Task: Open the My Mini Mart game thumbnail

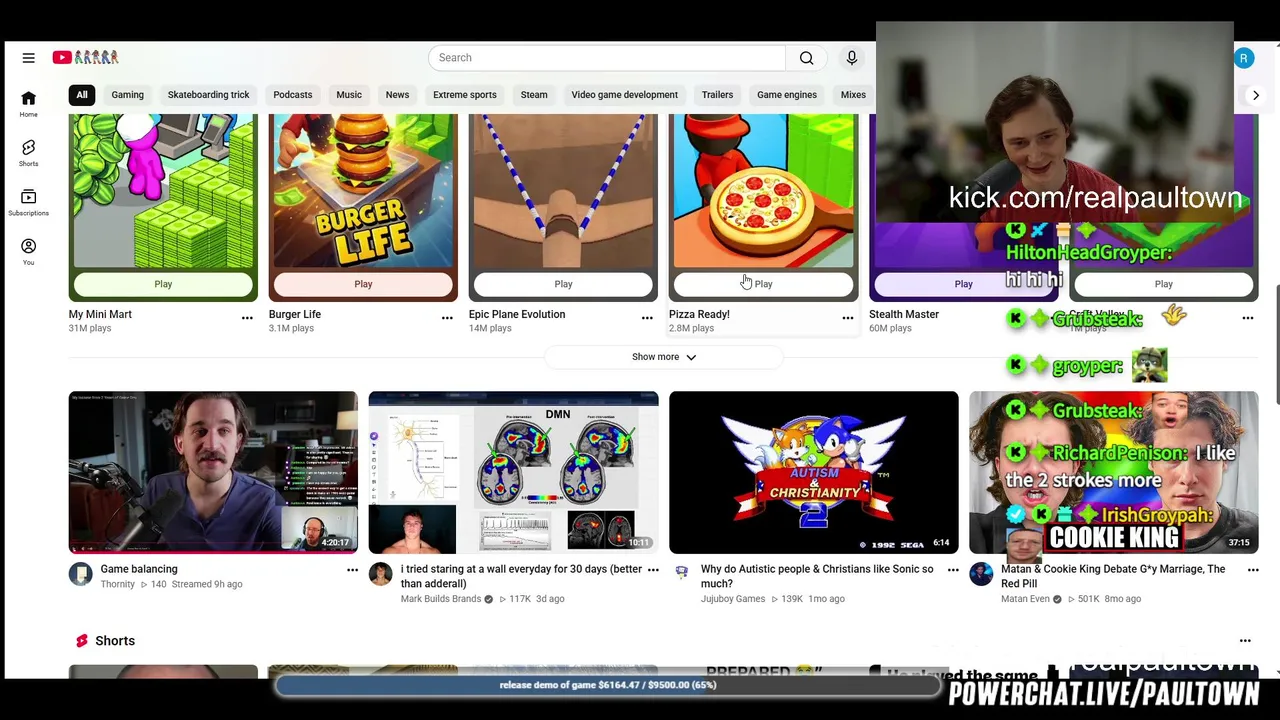Action: coord(163,190)
